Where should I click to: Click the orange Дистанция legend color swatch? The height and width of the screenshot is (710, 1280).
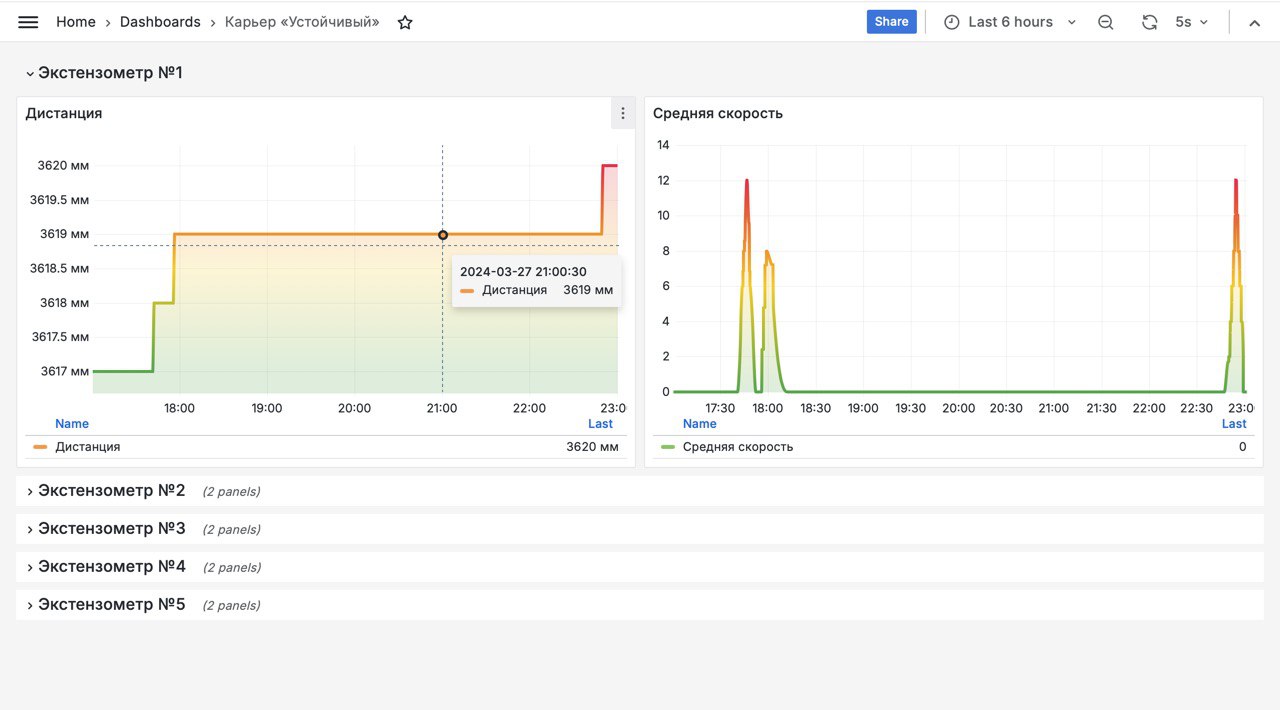[40, 447]
